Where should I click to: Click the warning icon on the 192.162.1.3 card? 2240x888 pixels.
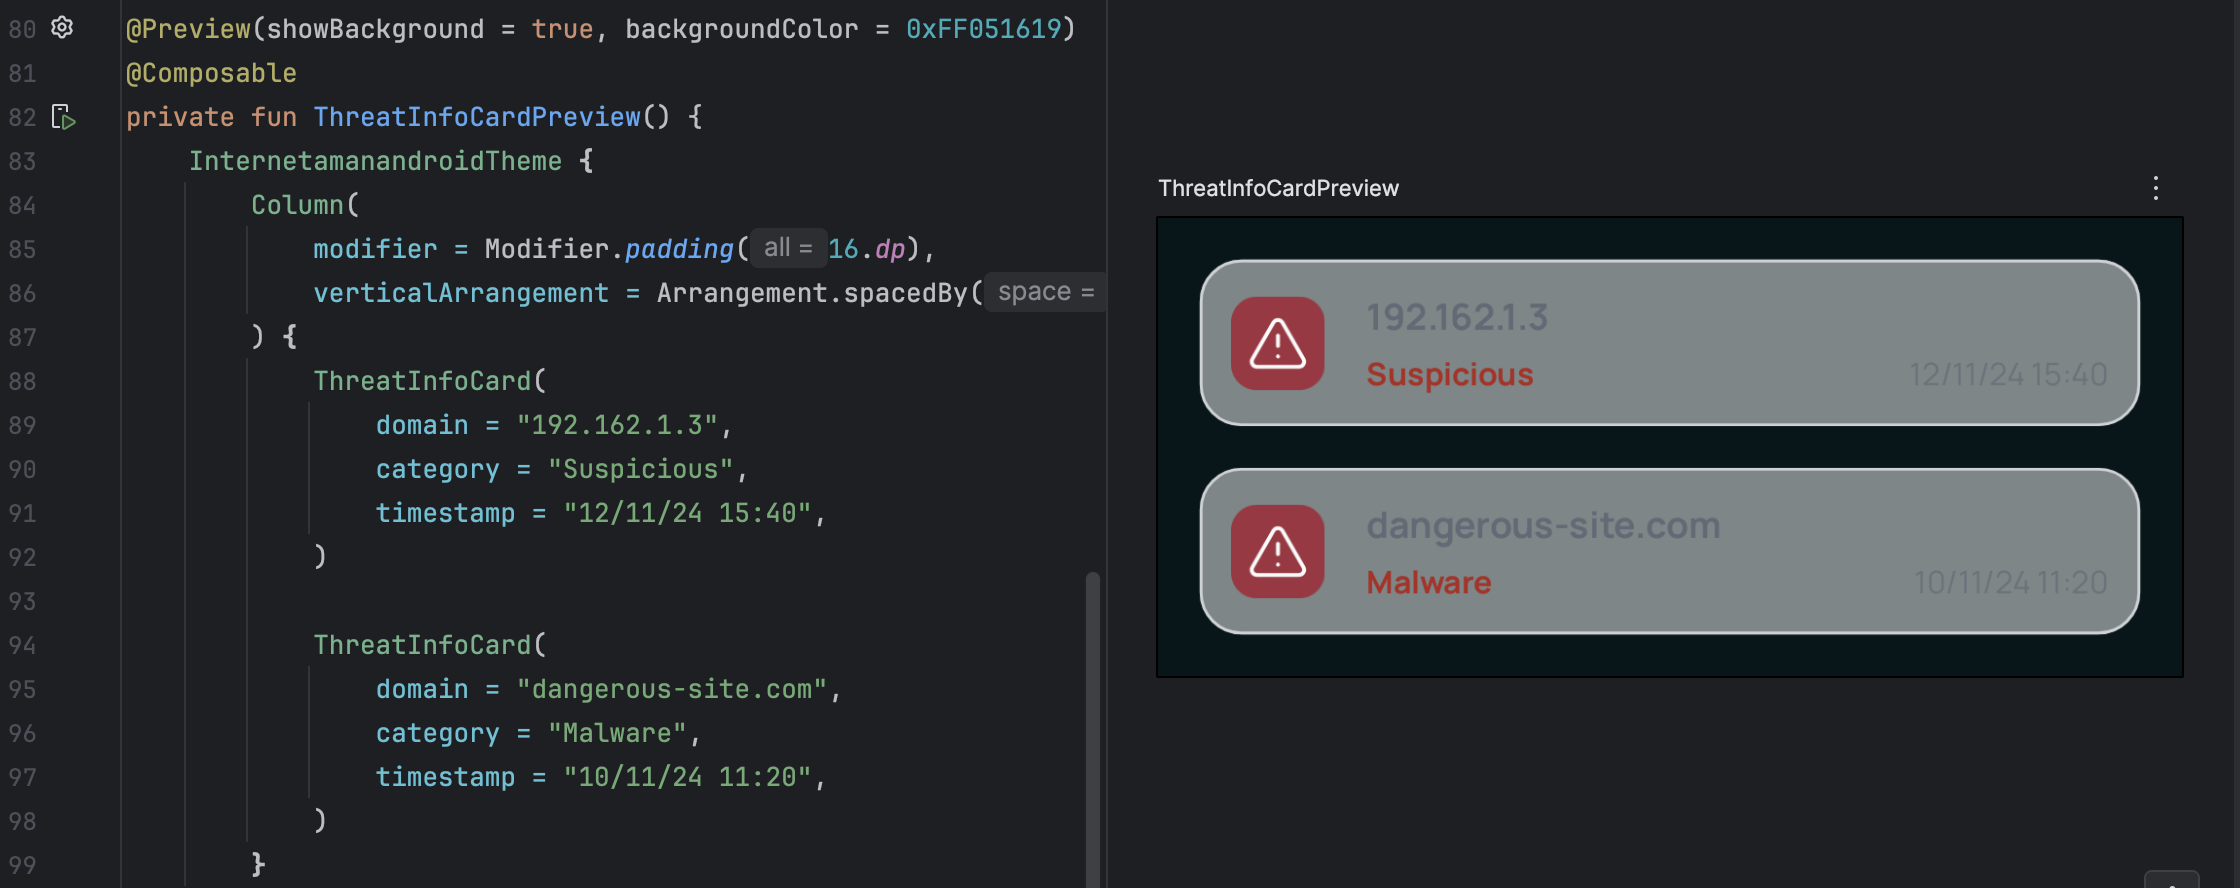[1278, 343]
